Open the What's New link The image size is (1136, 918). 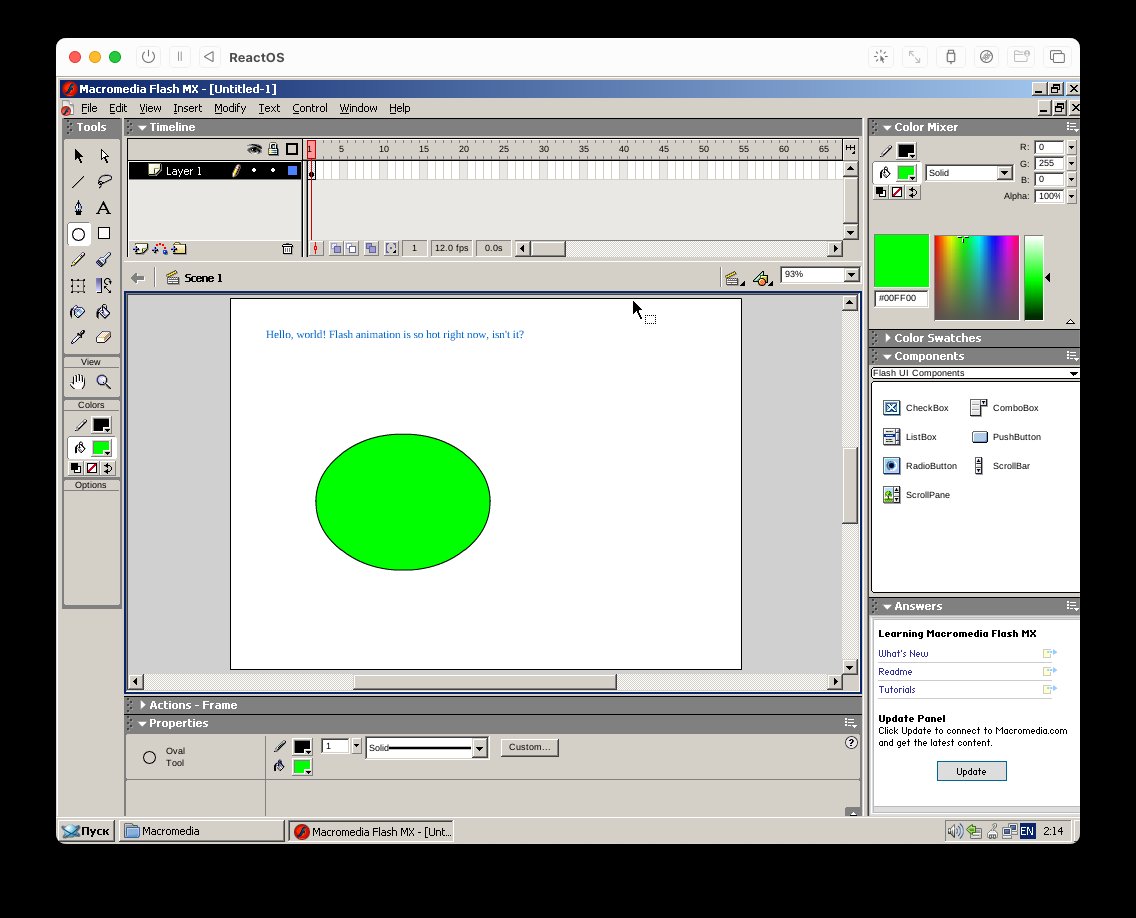click(903, 654)
